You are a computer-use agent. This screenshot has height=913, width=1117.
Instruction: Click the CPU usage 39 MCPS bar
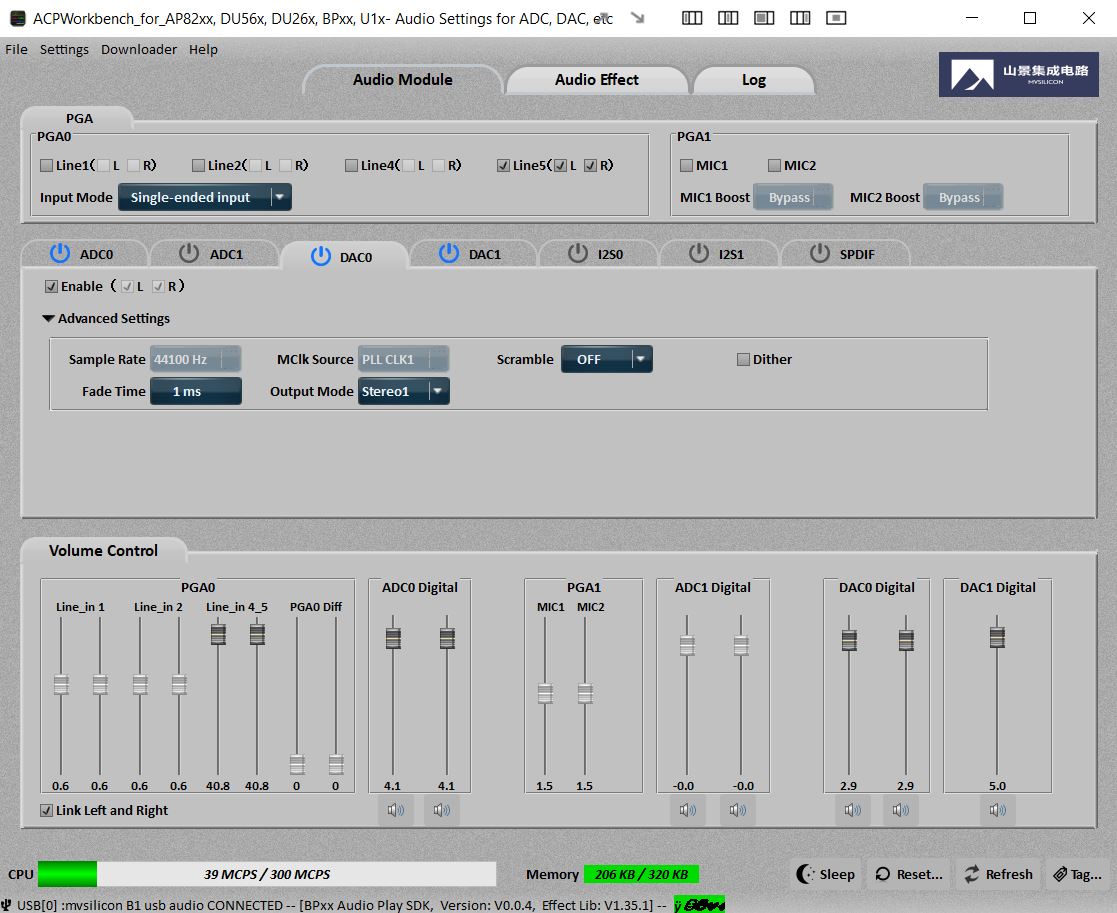pos(266,874)
